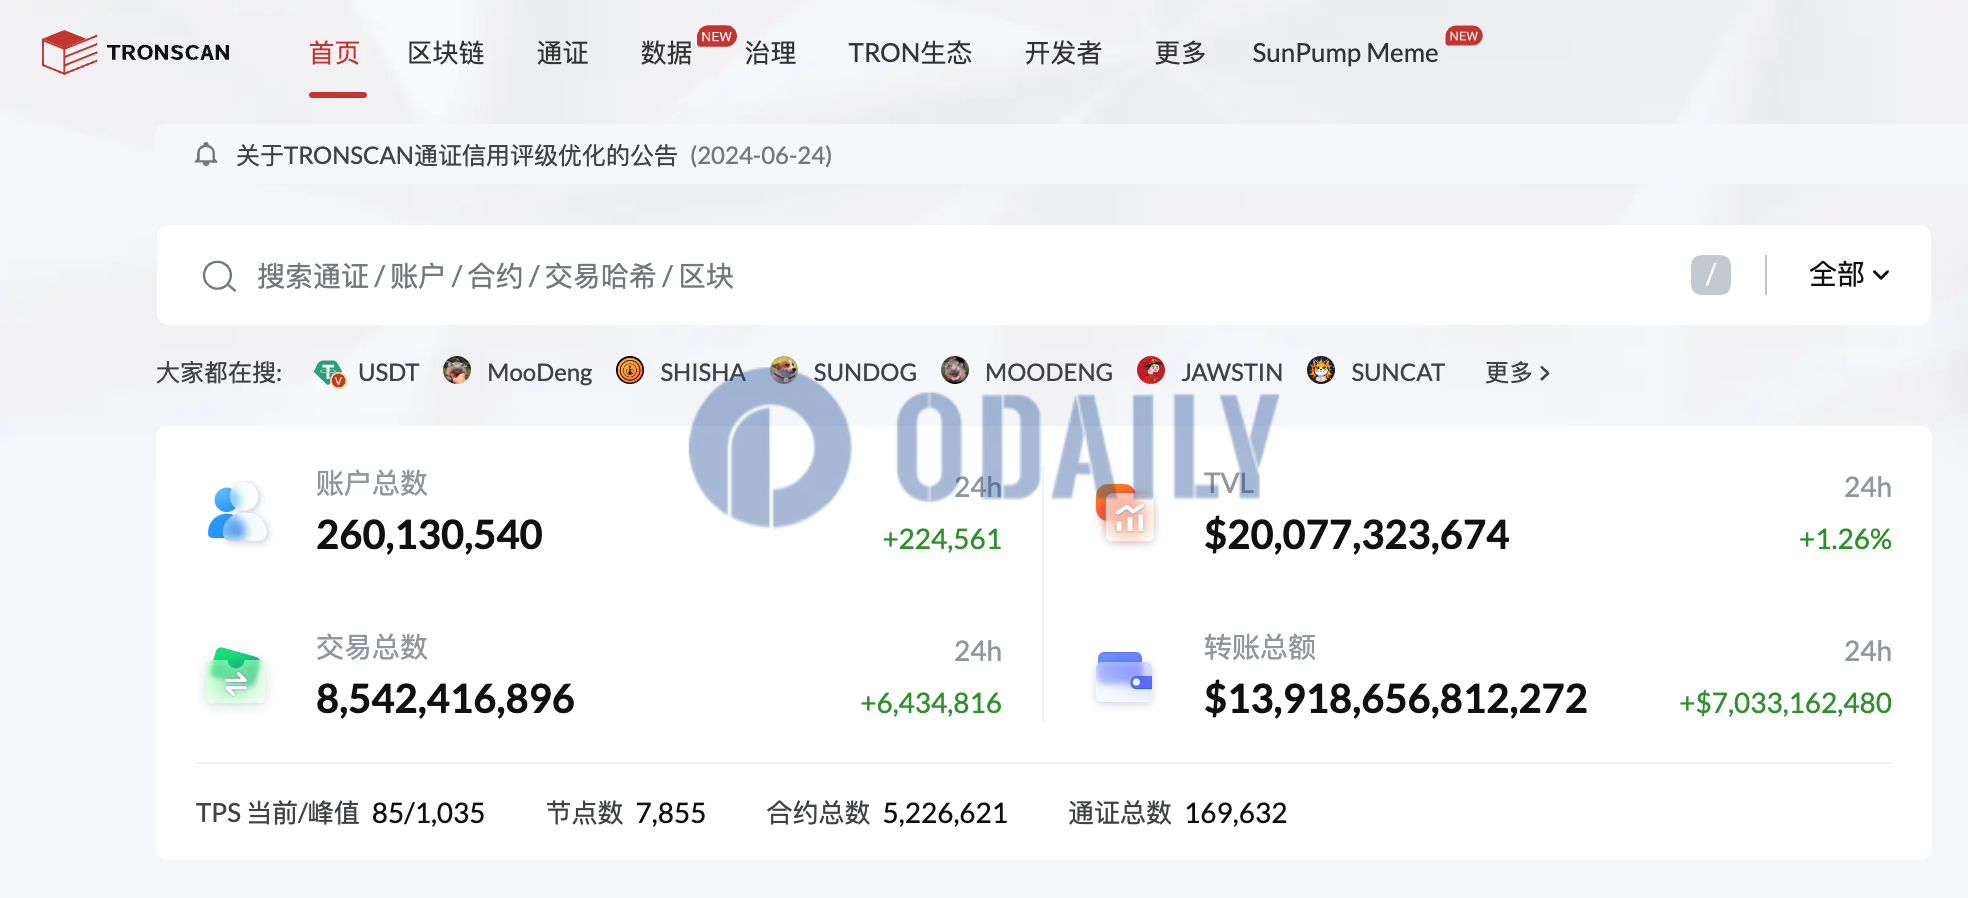The width and height of the screenshot is (1968, 898).
Task: Click the 转账总额 label
Action: point(1260,647)
